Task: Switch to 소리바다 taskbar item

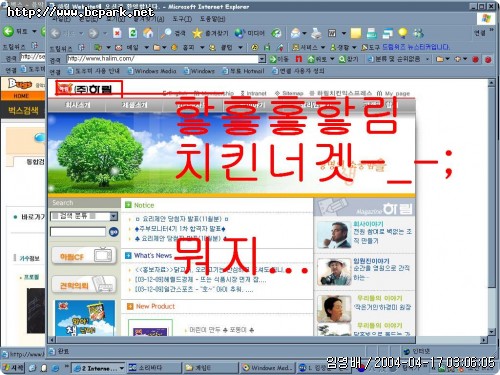Action: coord(154,368)
